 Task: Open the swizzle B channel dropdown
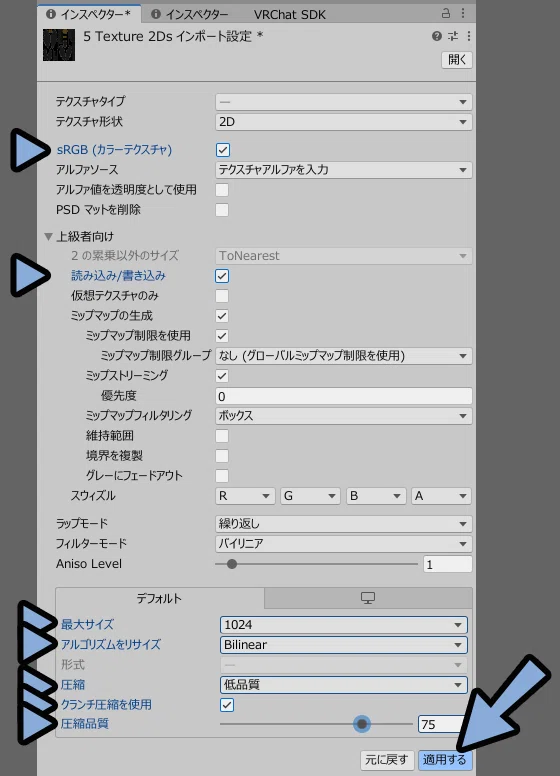click(x=375, y=496)
